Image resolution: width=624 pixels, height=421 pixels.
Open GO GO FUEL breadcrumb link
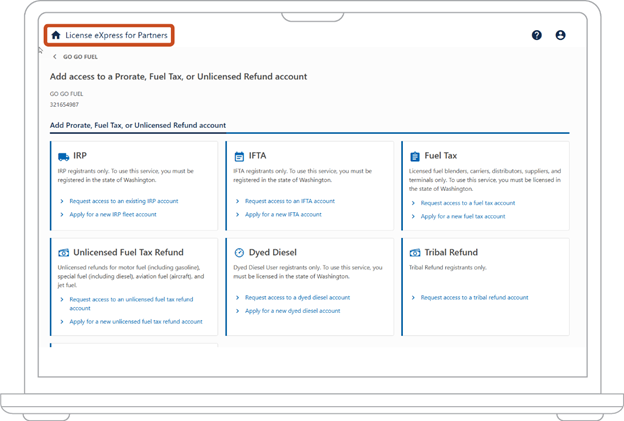pos(80,57)
